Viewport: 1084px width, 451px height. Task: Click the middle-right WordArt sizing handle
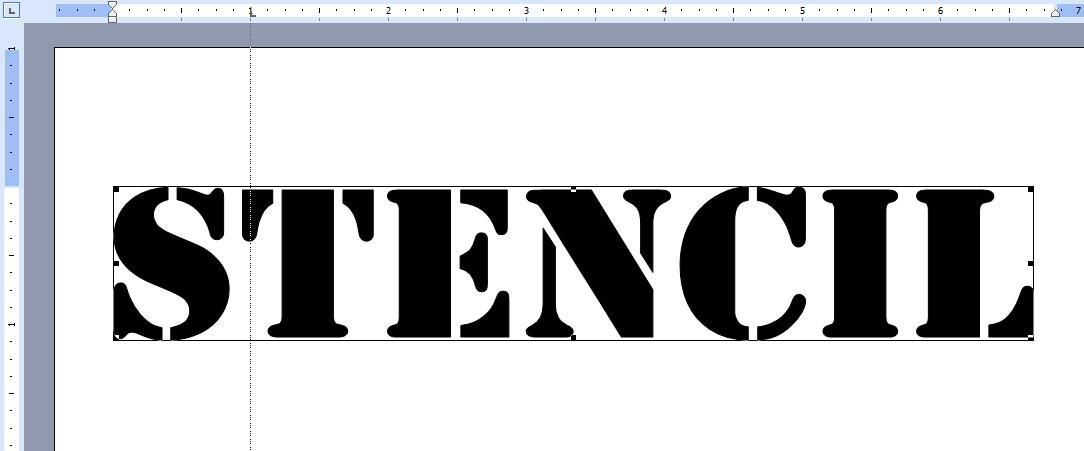(x=1030, y=263)
